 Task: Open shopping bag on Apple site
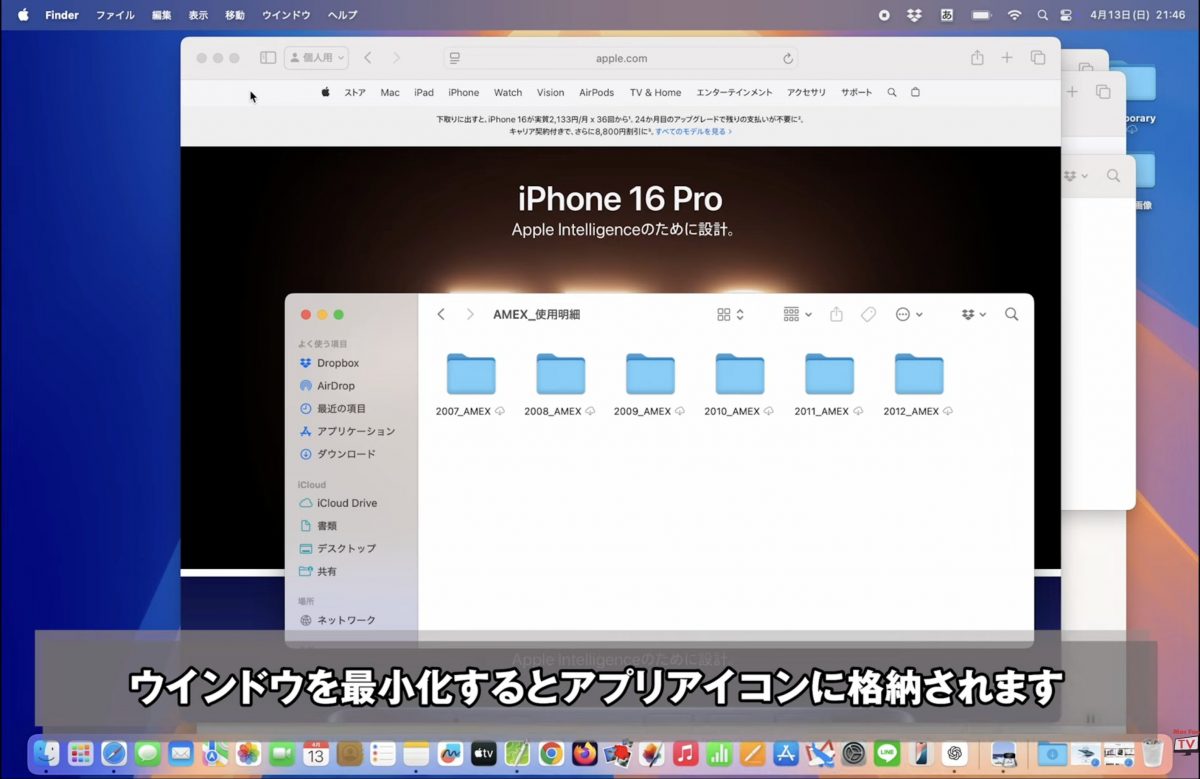pos(915,92)
